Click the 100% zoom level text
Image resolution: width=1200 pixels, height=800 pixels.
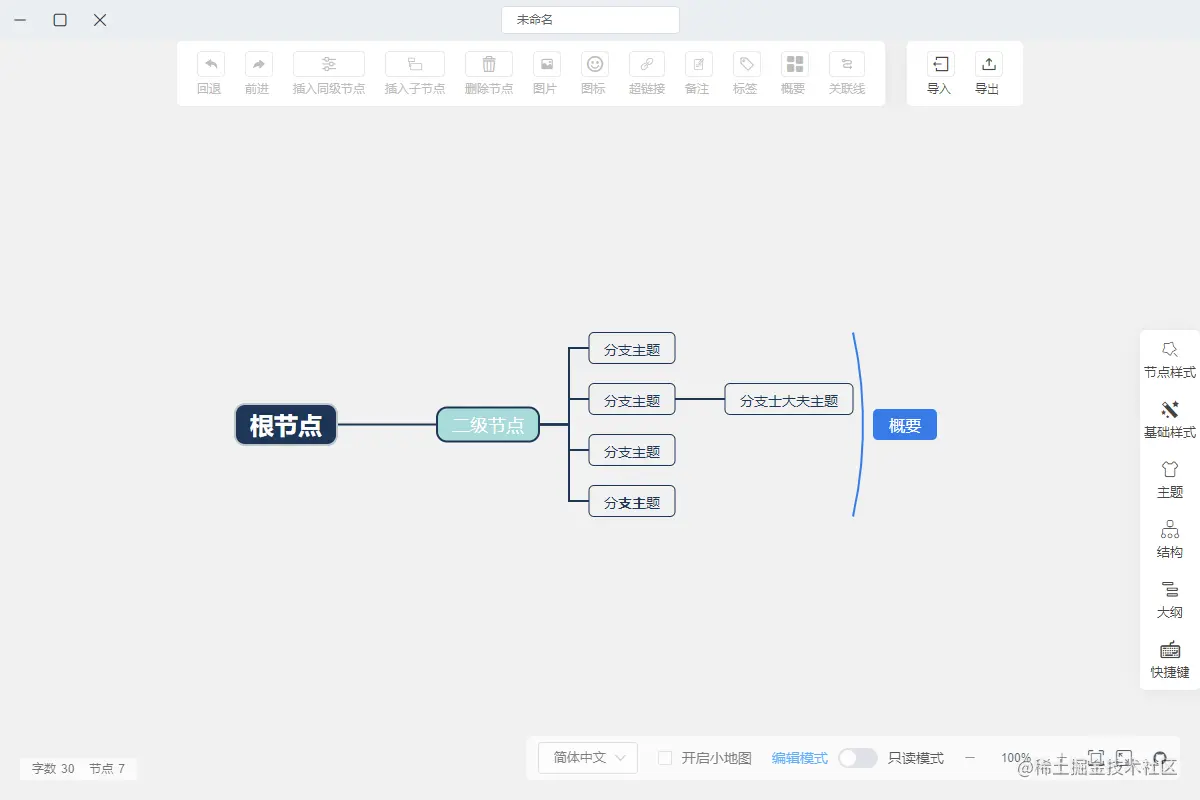1016,758
